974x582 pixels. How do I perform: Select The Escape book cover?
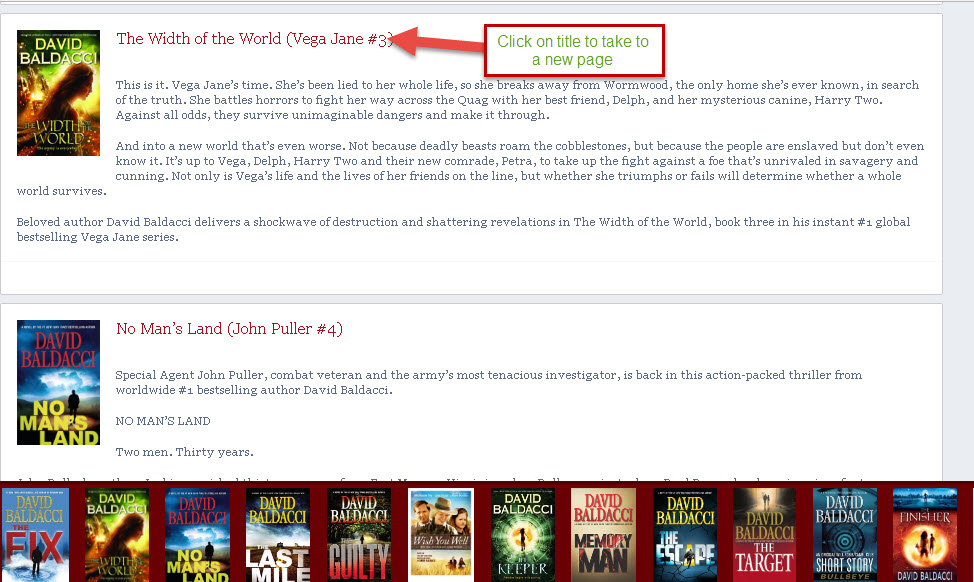[685, 535]
